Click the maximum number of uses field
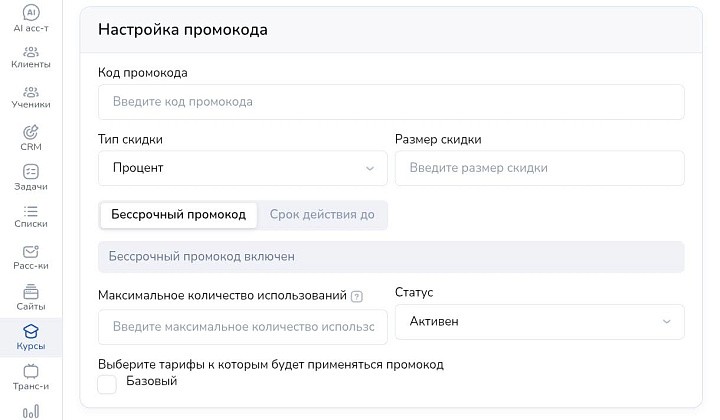 click(243, 327)
